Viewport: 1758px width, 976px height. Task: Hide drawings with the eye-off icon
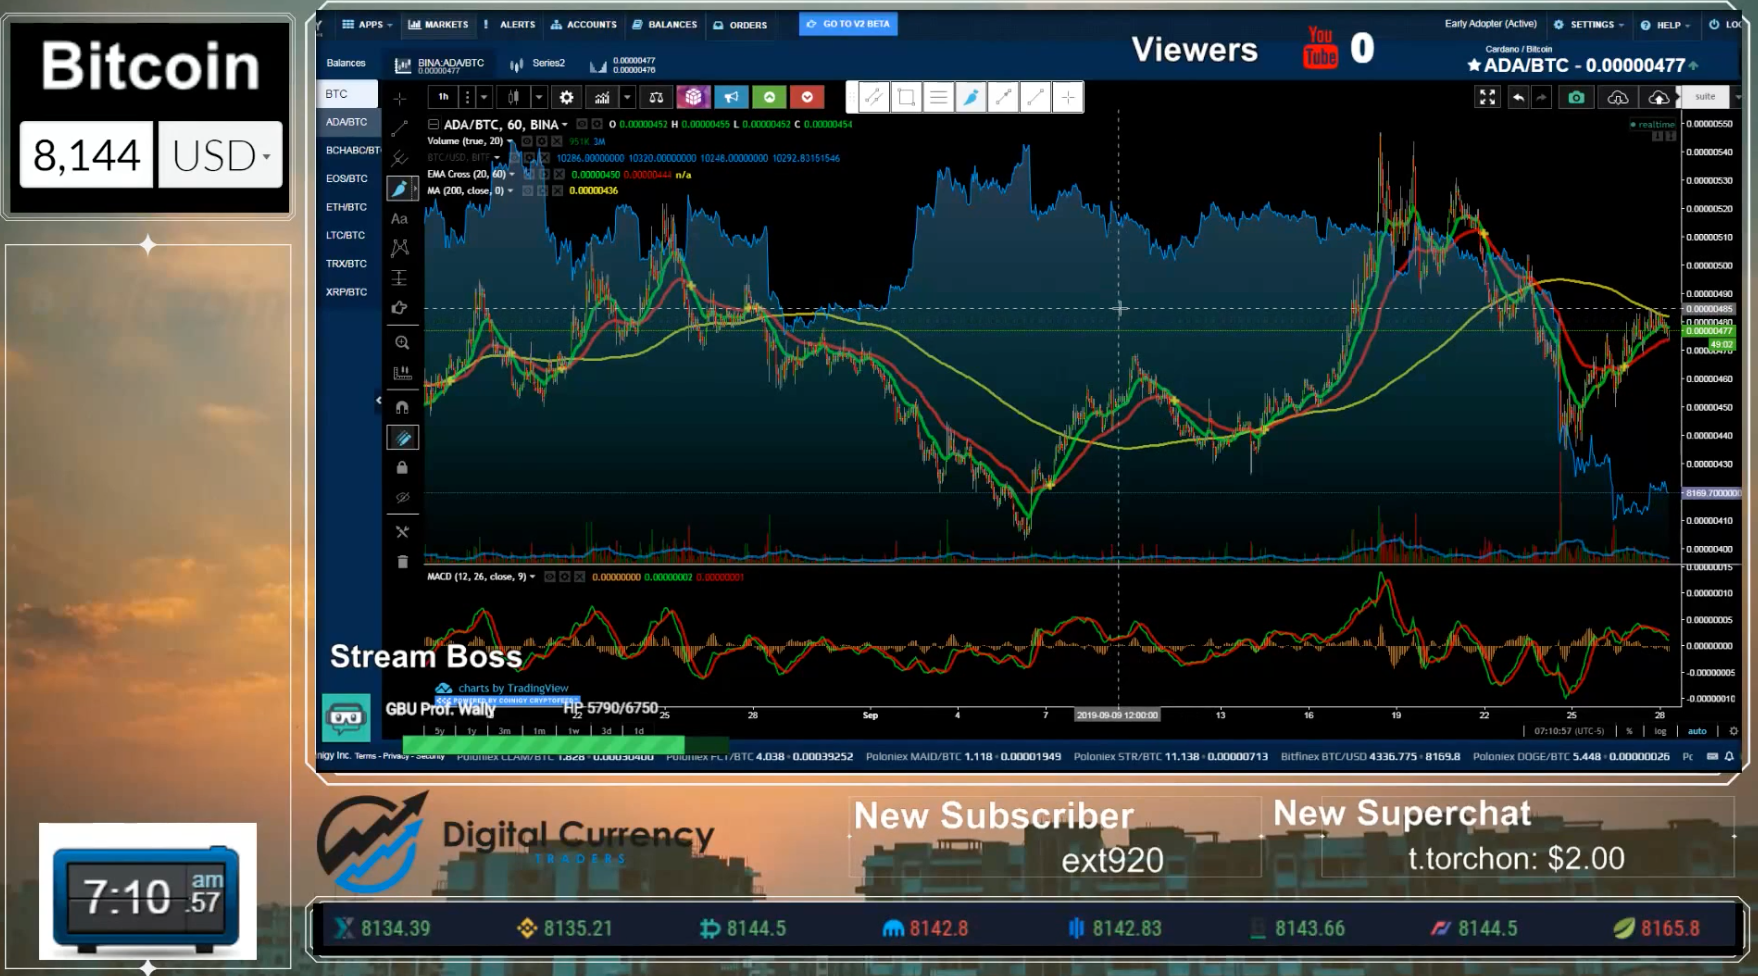[x=401, y=497]
